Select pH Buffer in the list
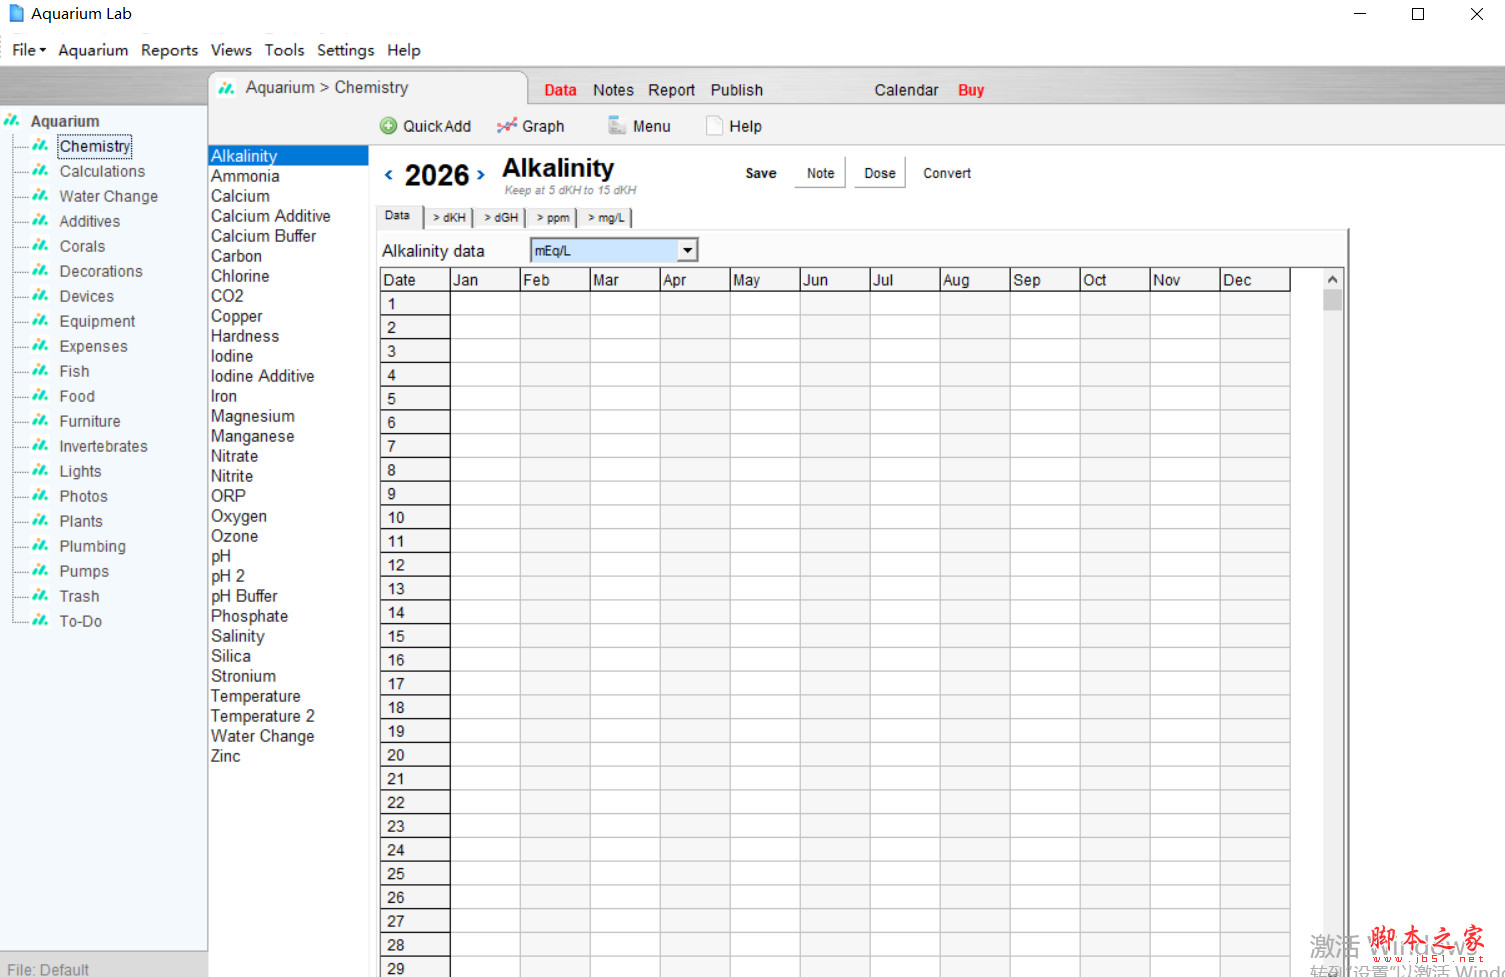Screen dimensions: 1505x977 (x=244, y=596)
